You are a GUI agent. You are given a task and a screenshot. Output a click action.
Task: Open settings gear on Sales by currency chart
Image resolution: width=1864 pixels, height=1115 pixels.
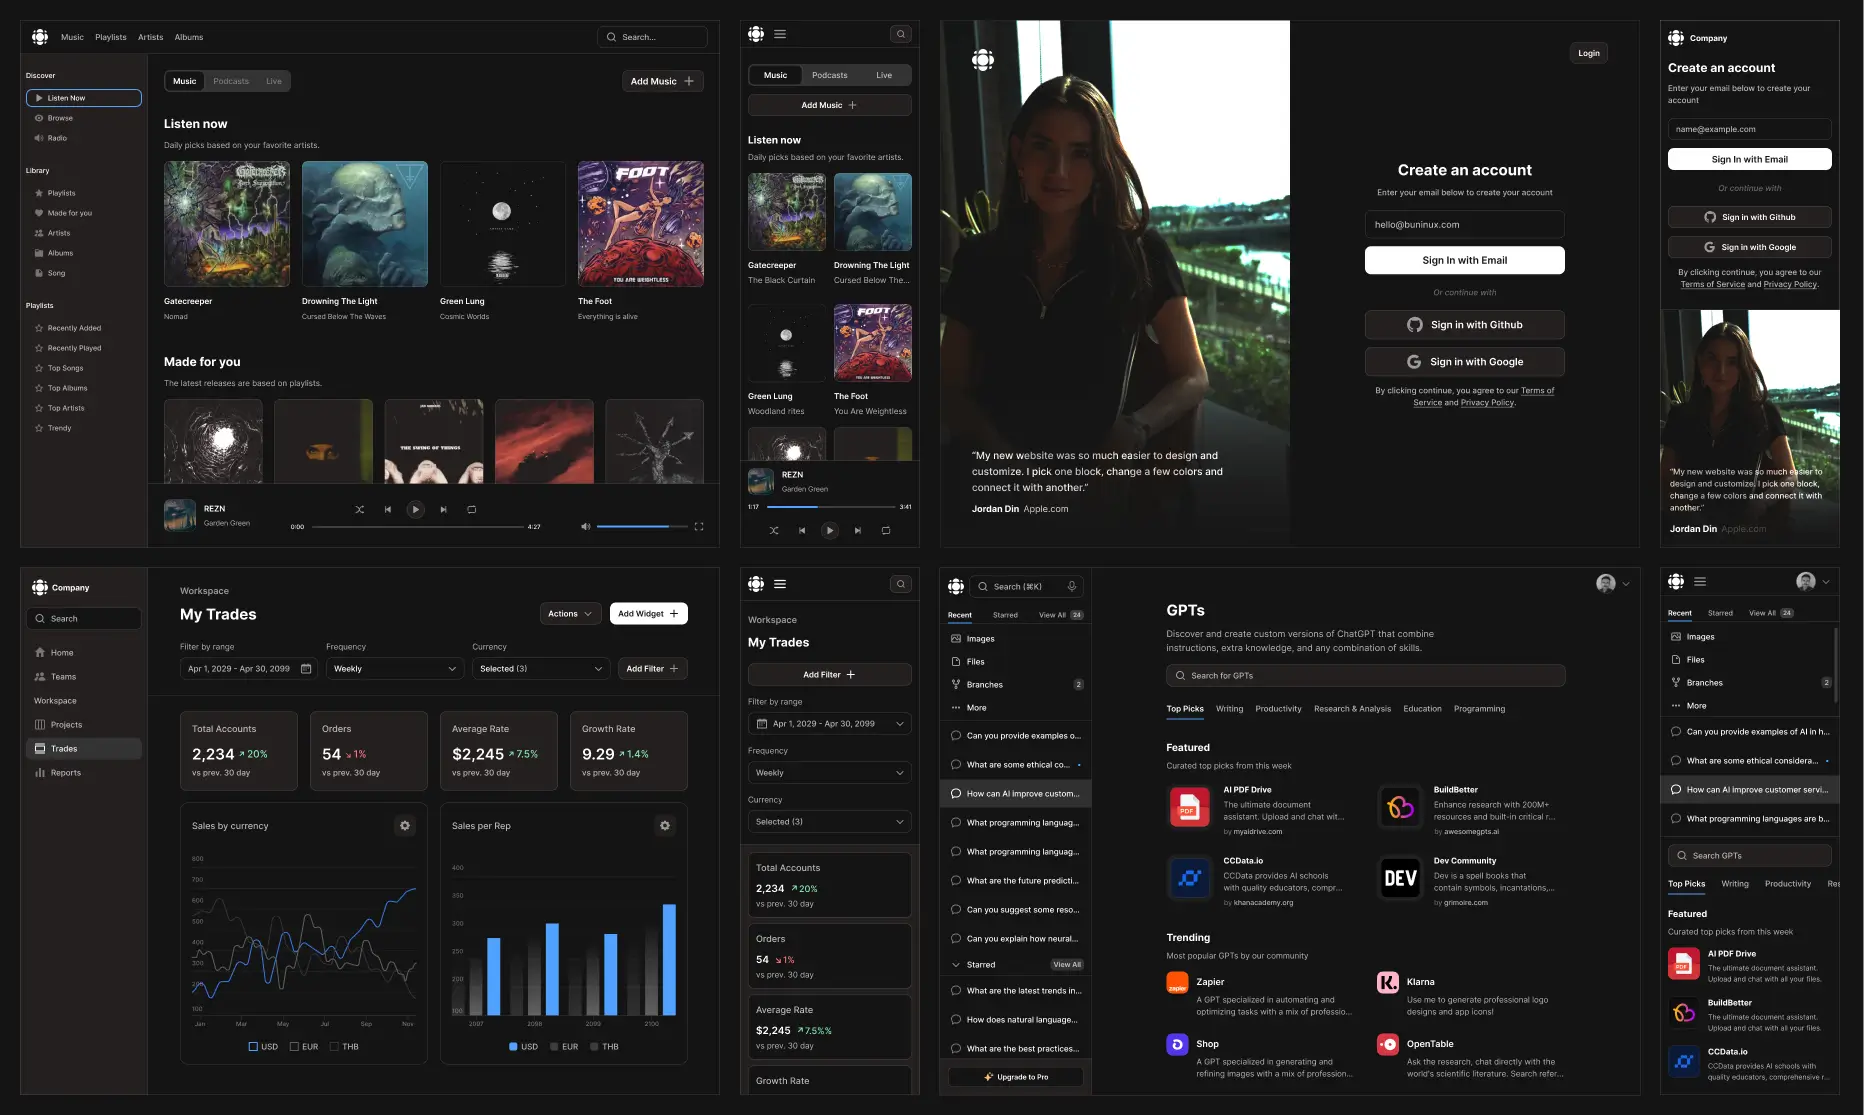(x=405, y=826)
